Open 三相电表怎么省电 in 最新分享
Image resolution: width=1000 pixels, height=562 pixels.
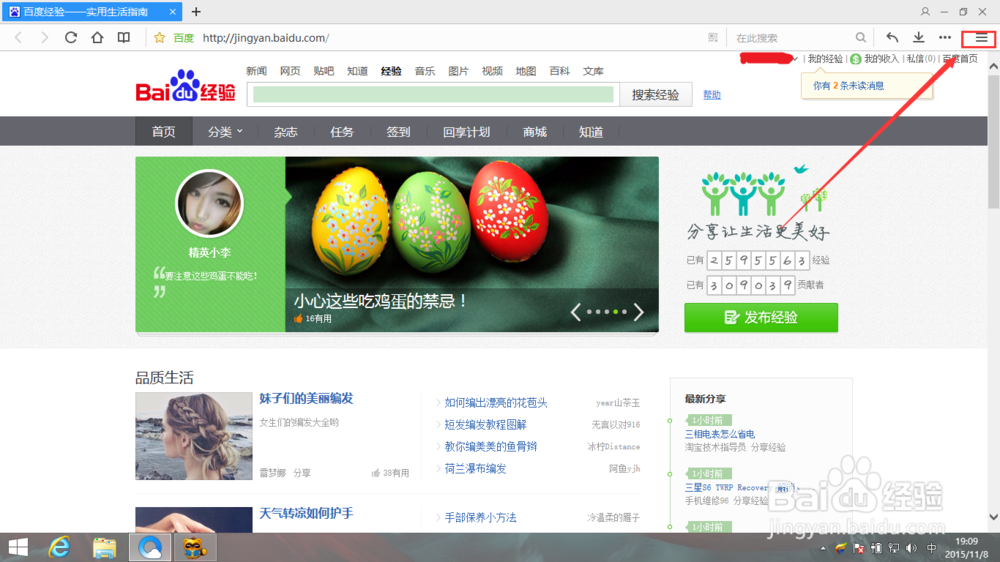[719, 434]
